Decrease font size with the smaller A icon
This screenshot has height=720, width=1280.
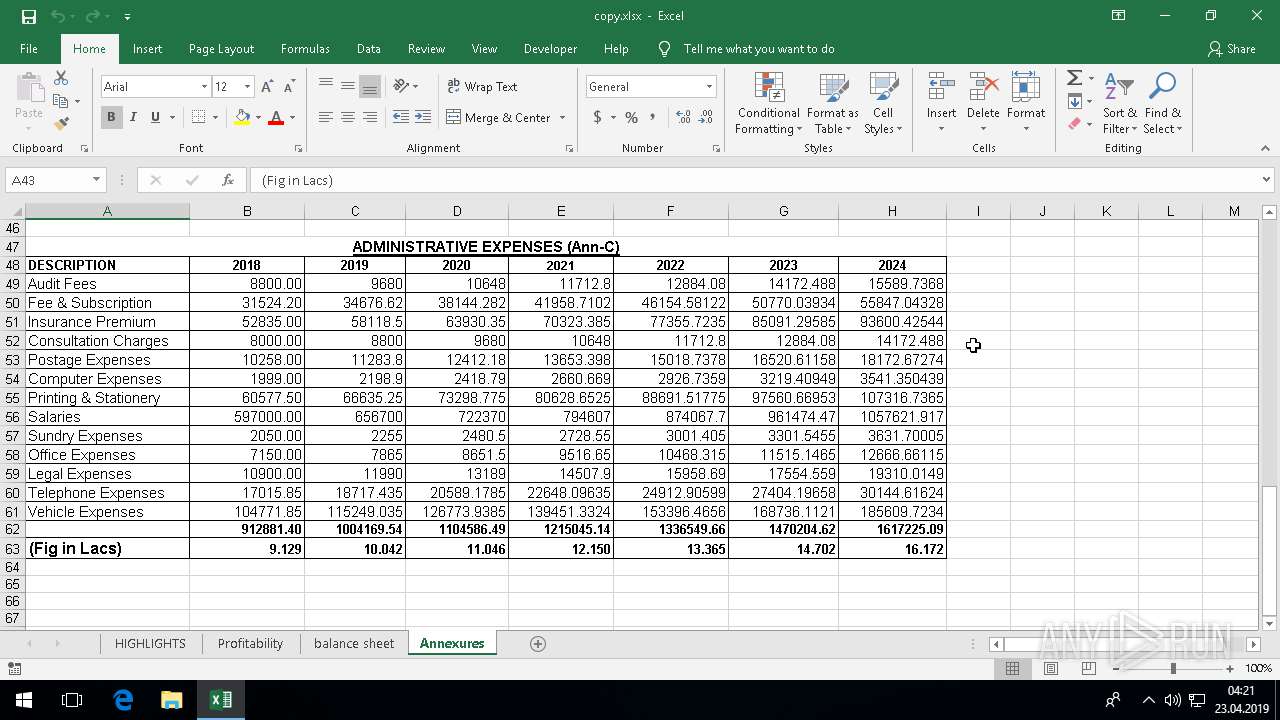pos(289,87)
